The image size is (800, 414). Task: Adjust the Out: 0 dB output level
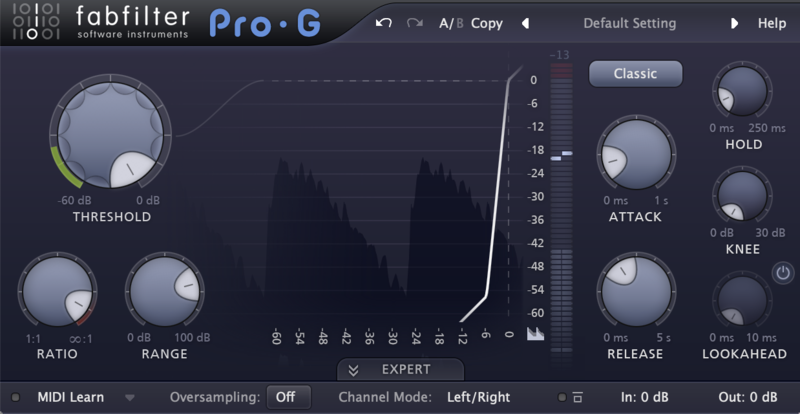coord(748,397)
